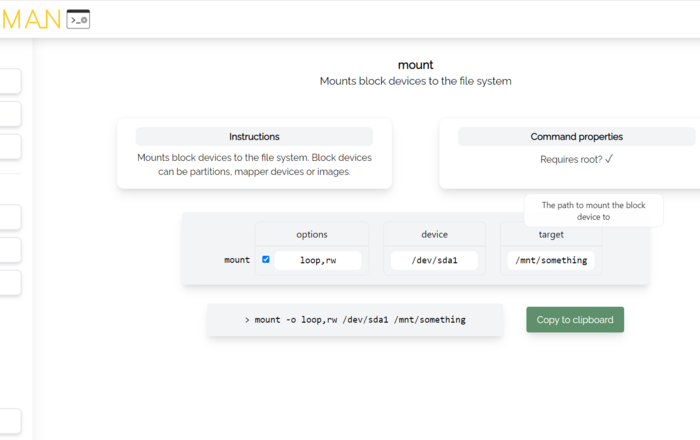Click the target column label
The width and height of the screenshot is (700, 440).
pyautogui.click(x=551, y=234)
